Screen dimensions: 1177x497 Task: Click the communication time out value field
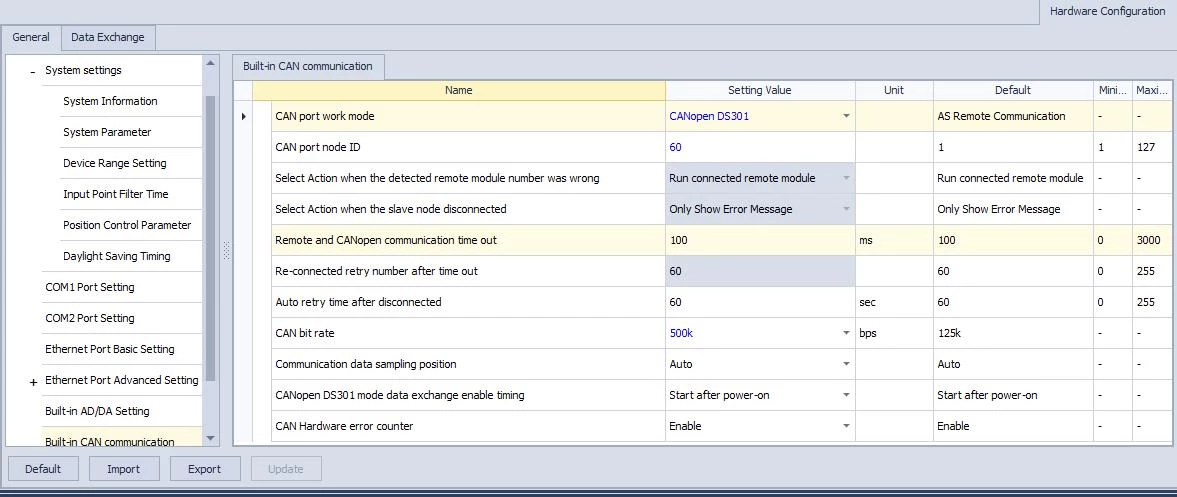(759, 240)
